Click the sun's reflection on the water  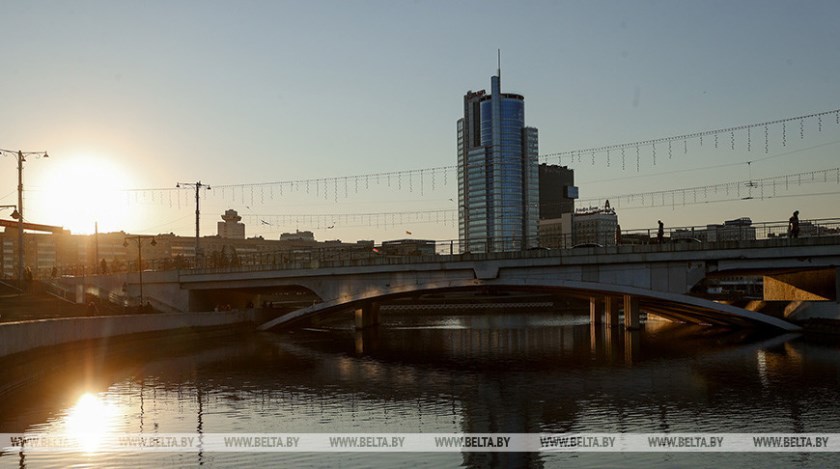(90, 417)
